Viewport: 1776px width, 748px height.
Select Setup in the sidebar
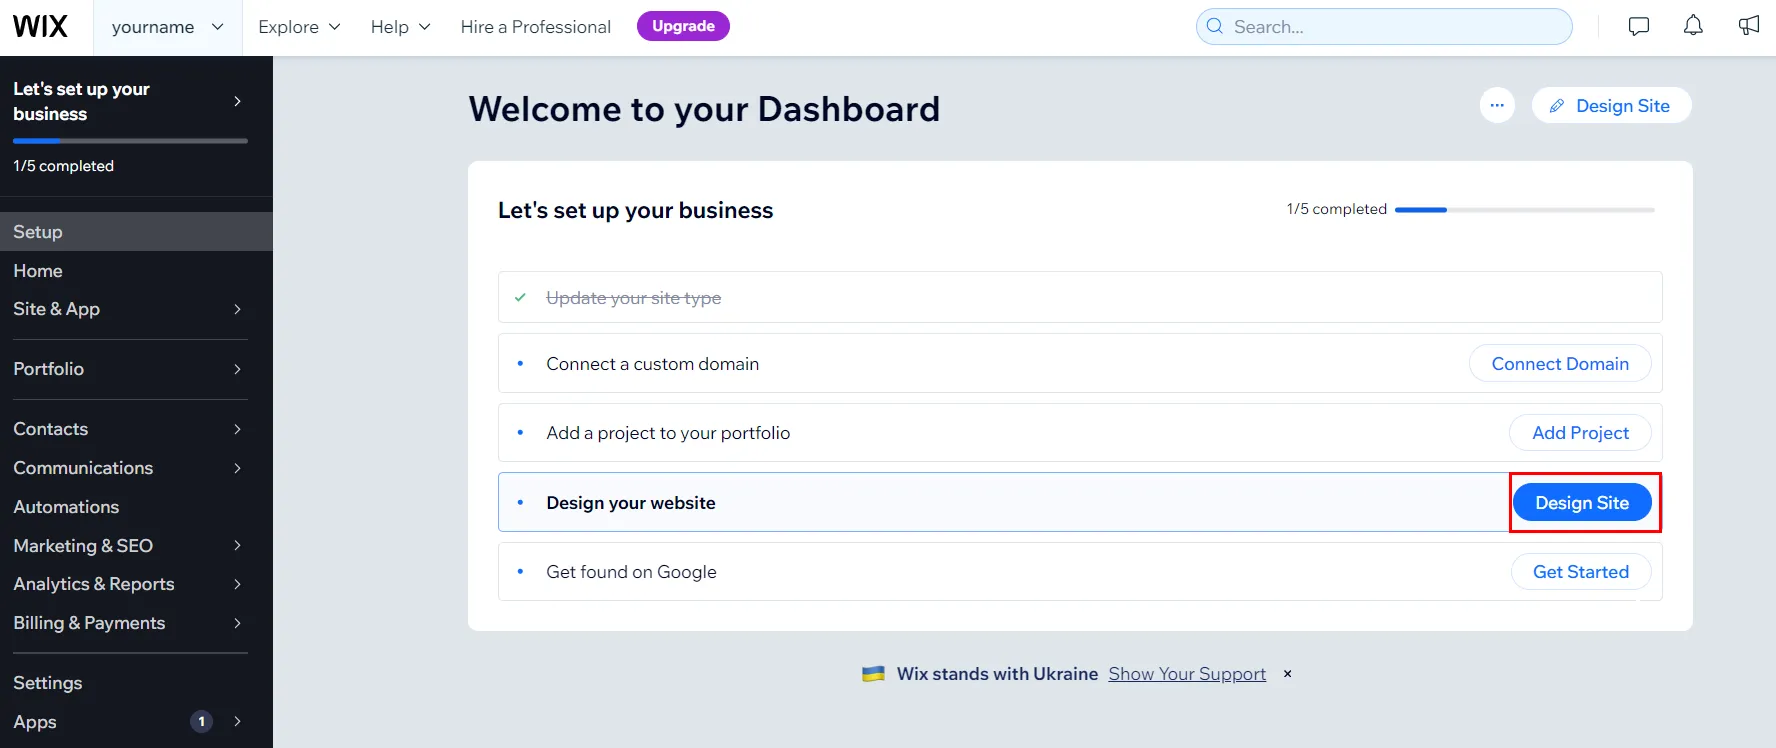(136, 232)
